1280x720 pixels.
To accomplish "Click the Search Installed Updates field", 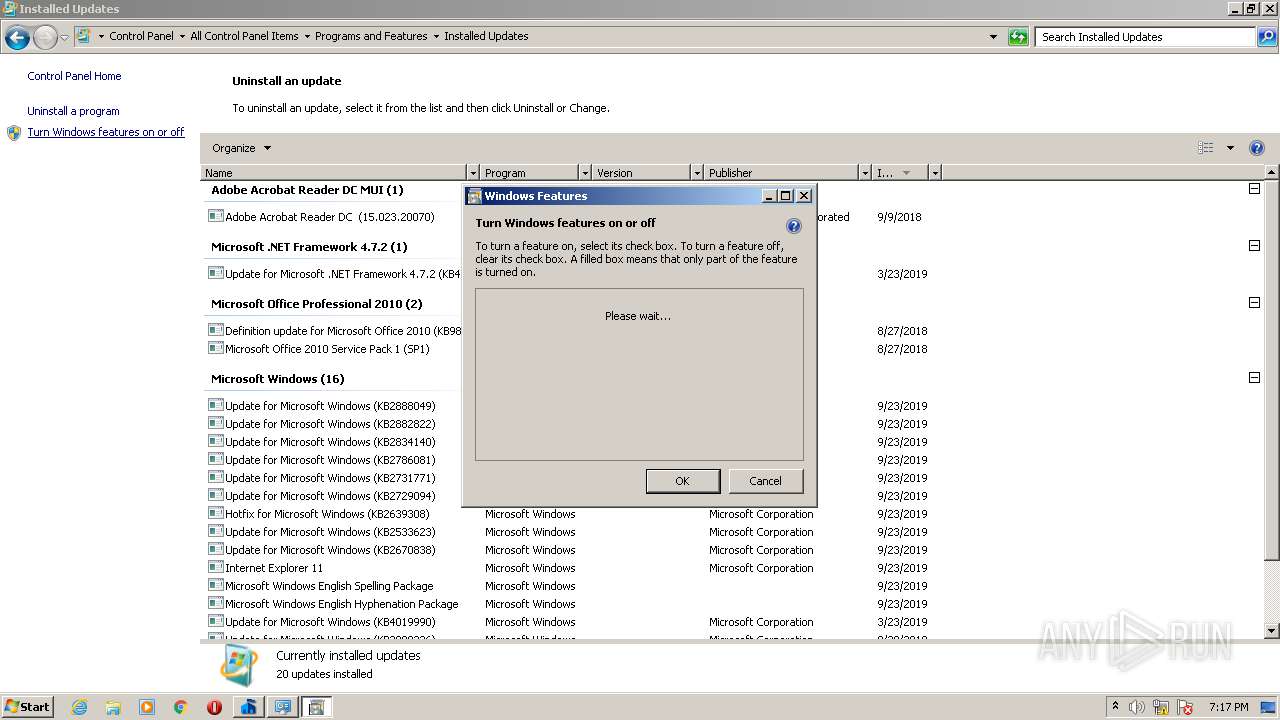I will 1145,37.
